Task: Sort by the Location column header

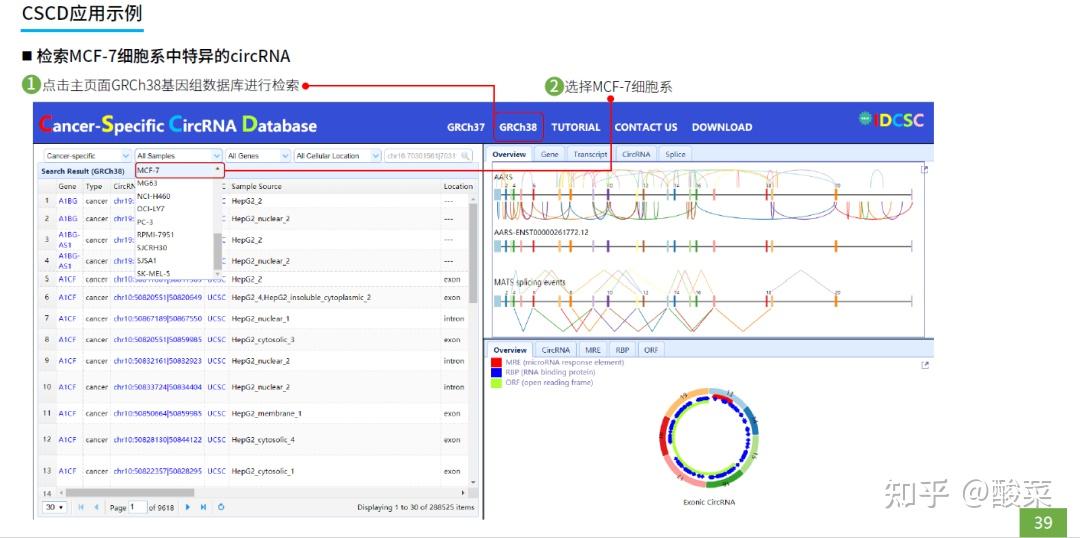Action: [458, 186]
